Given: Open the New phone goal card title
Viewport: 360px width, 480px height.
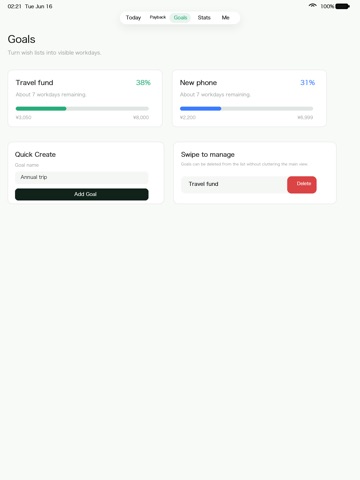Looking at the screenshot, I should [198, 83].
